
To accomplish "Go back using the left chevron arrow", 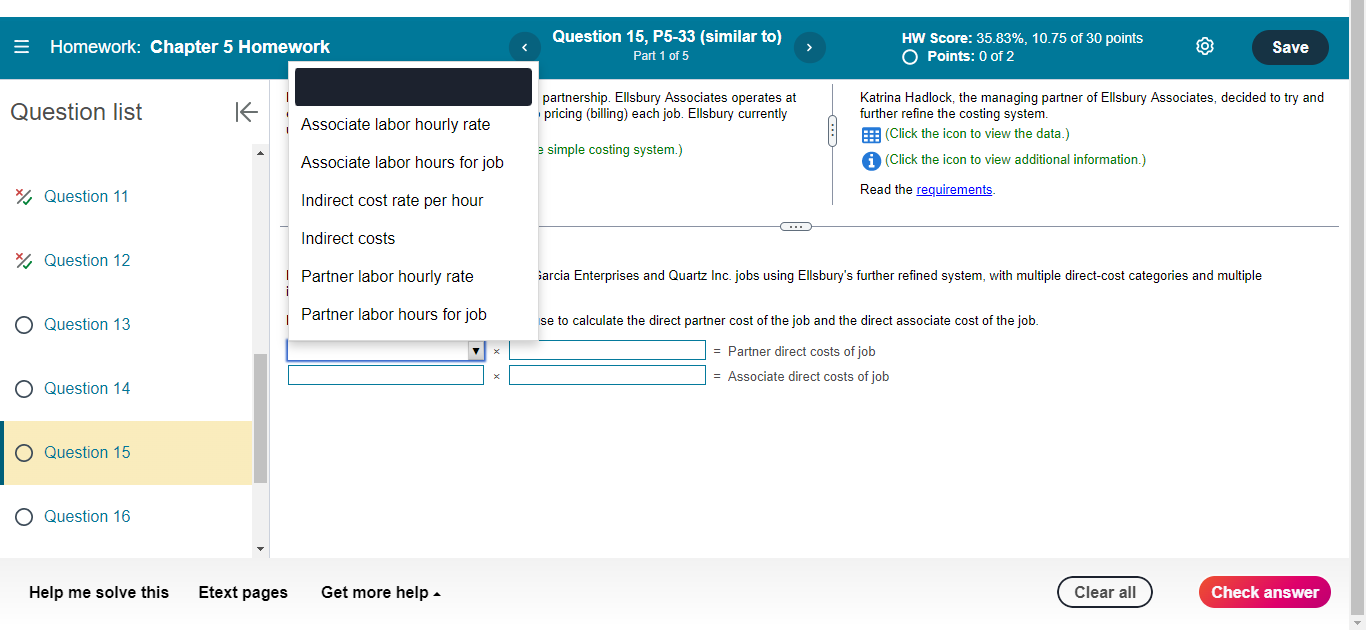I will 524,46.
